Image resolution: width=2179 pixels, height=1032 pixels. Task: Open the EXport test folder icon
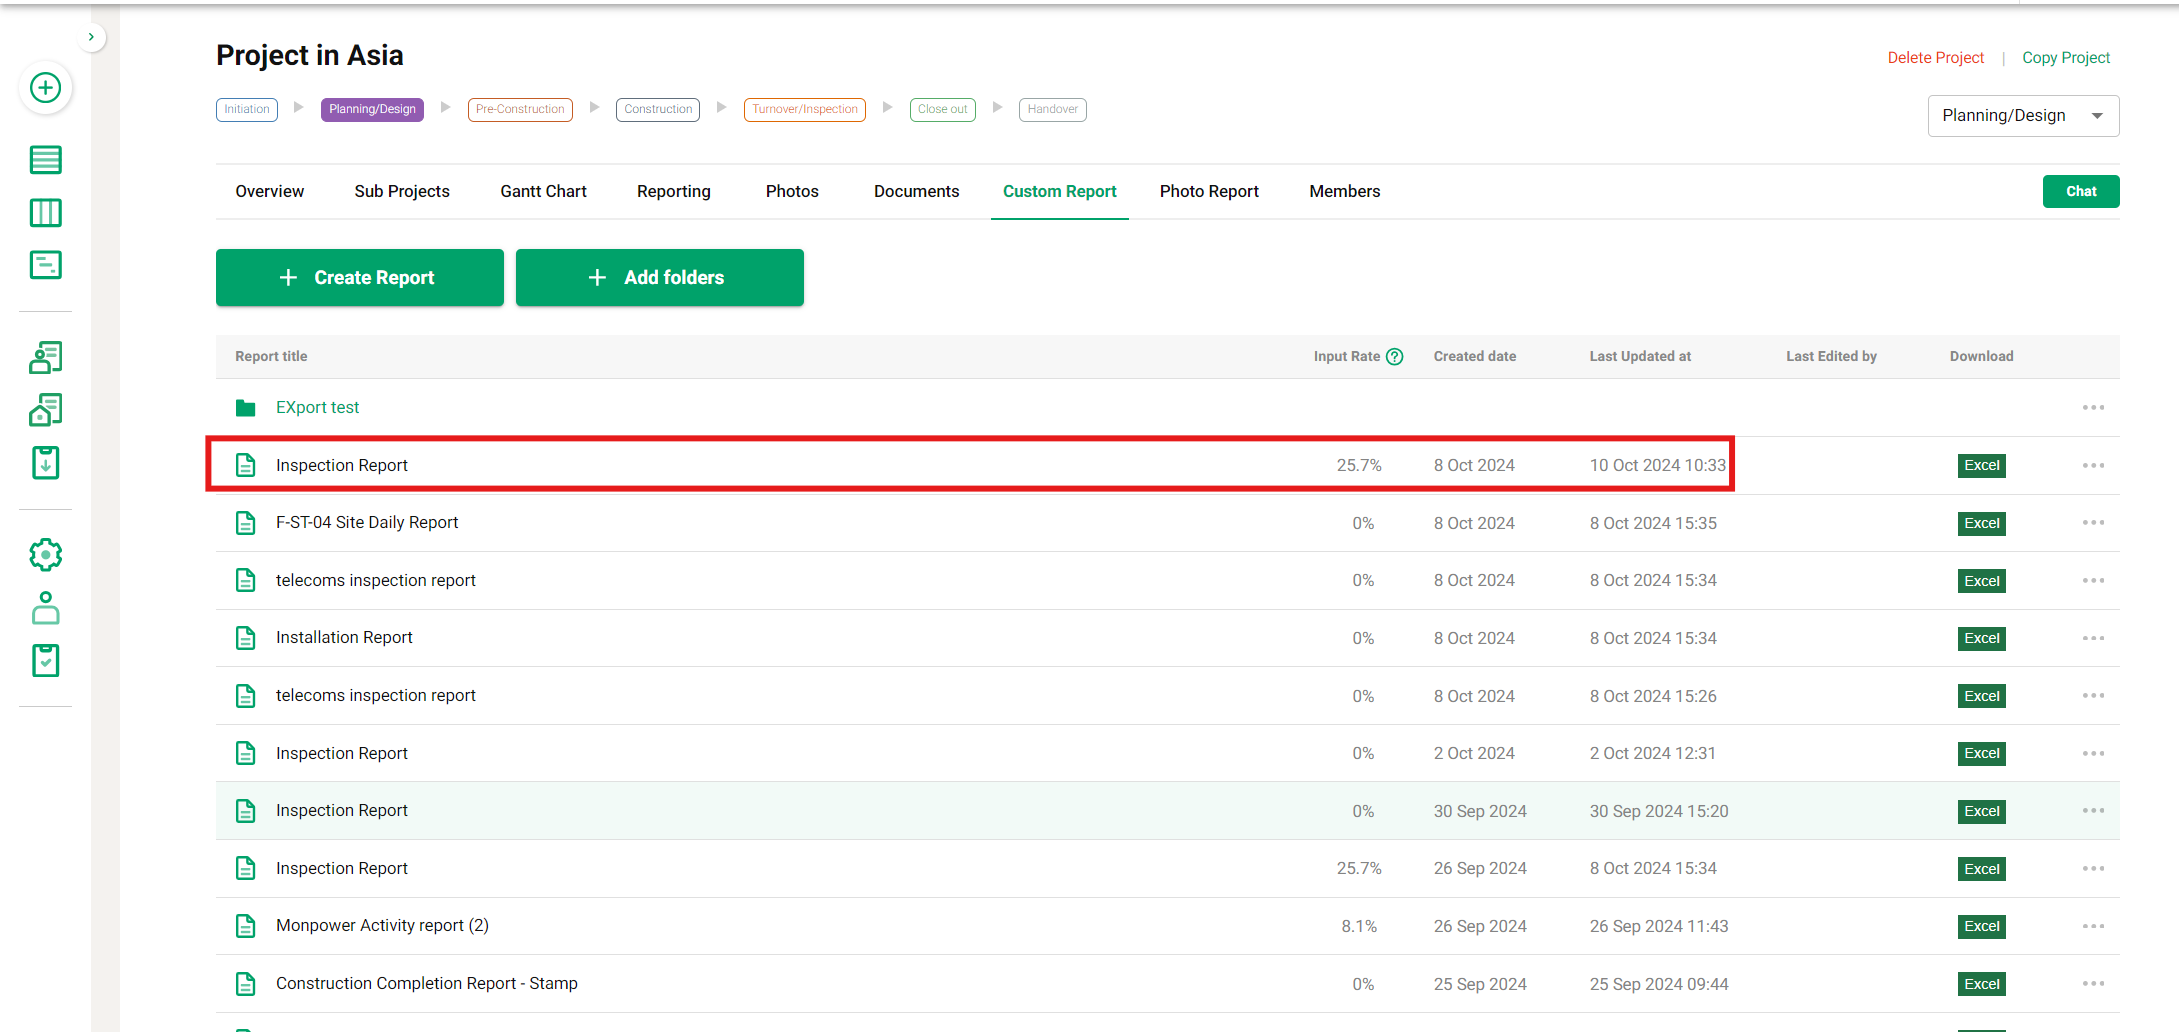pos(245,408)
